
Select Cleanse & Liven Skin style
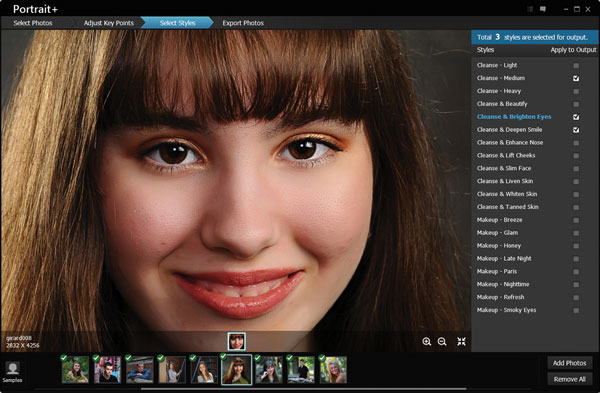point(505,181)
